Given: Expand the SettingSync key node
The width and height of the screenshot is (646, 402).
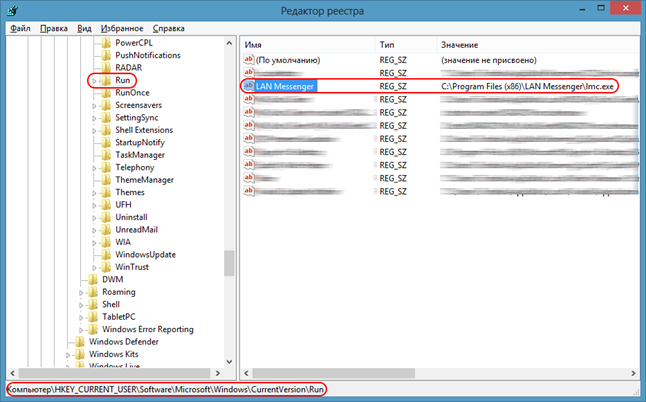Looking at the screenshot, I should pos(94,118).
